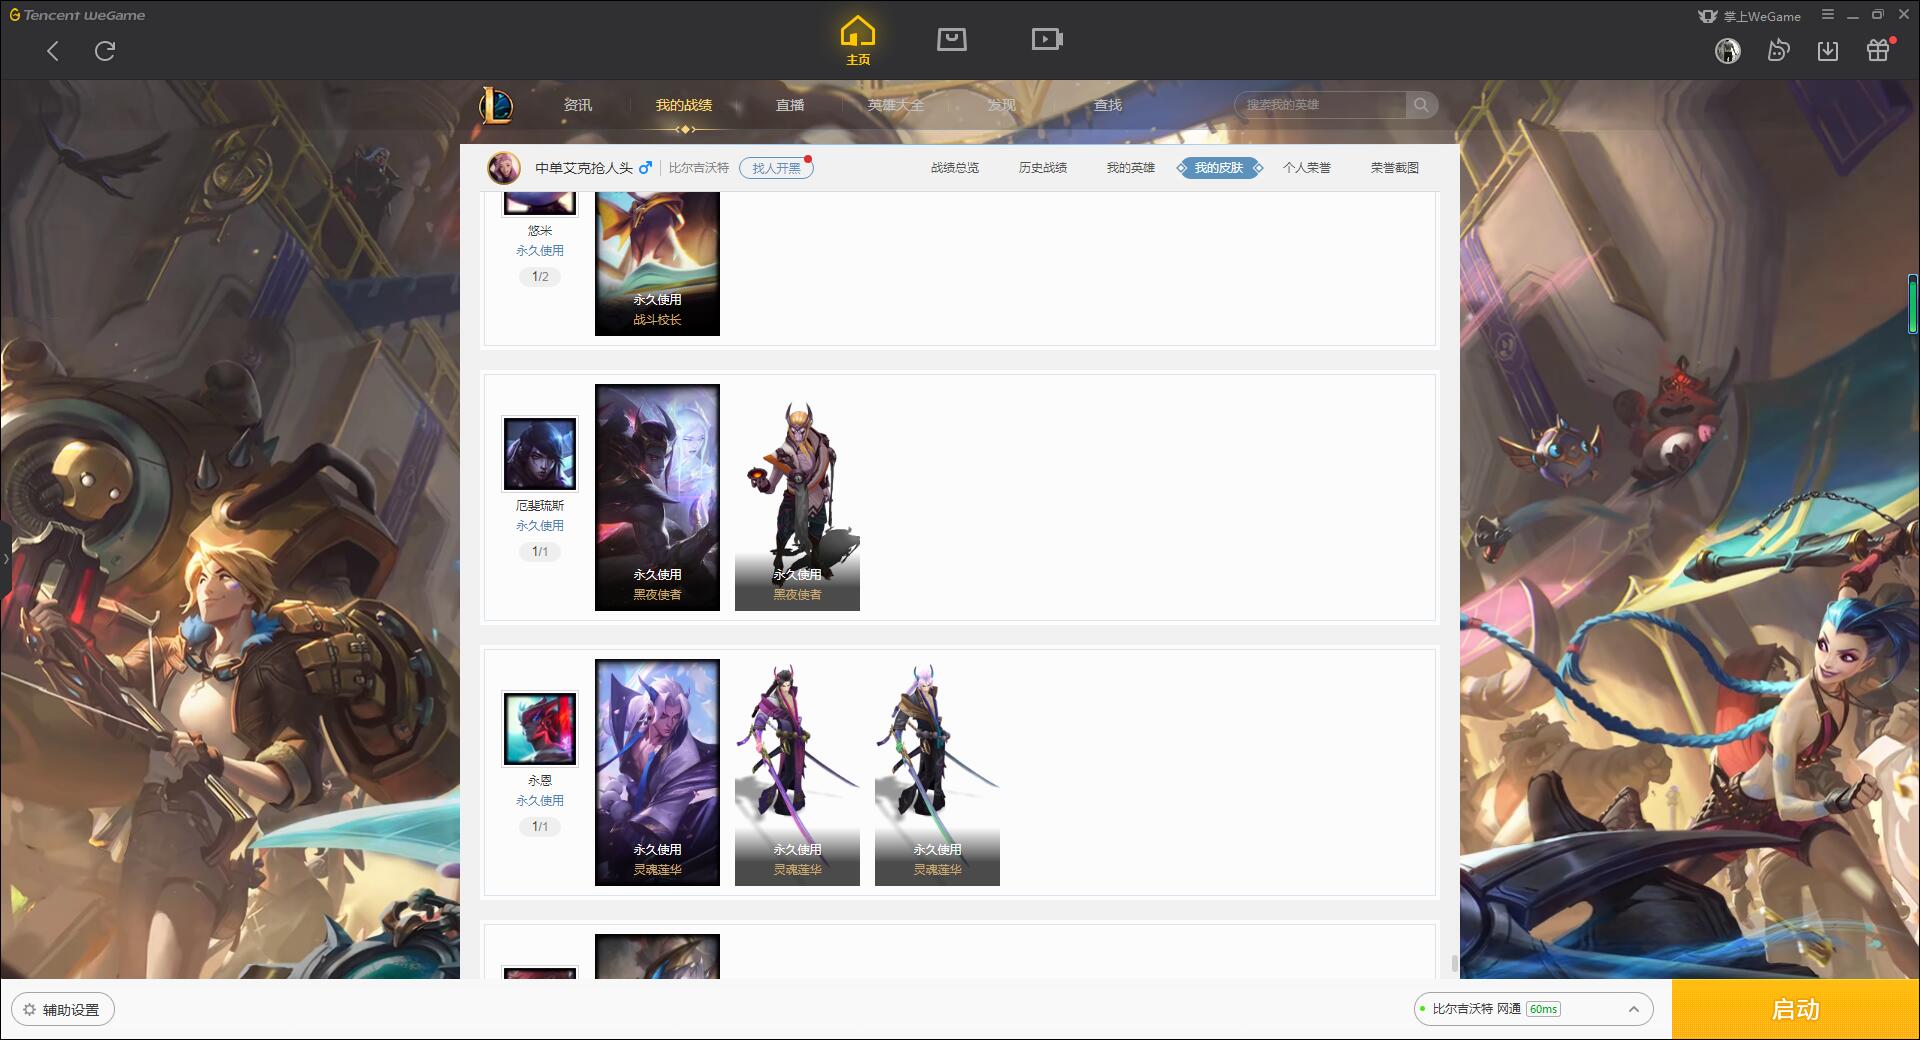Click the 启动 launch button
Screen dimensions: 1920x1040
[x=1796, y=1010]
